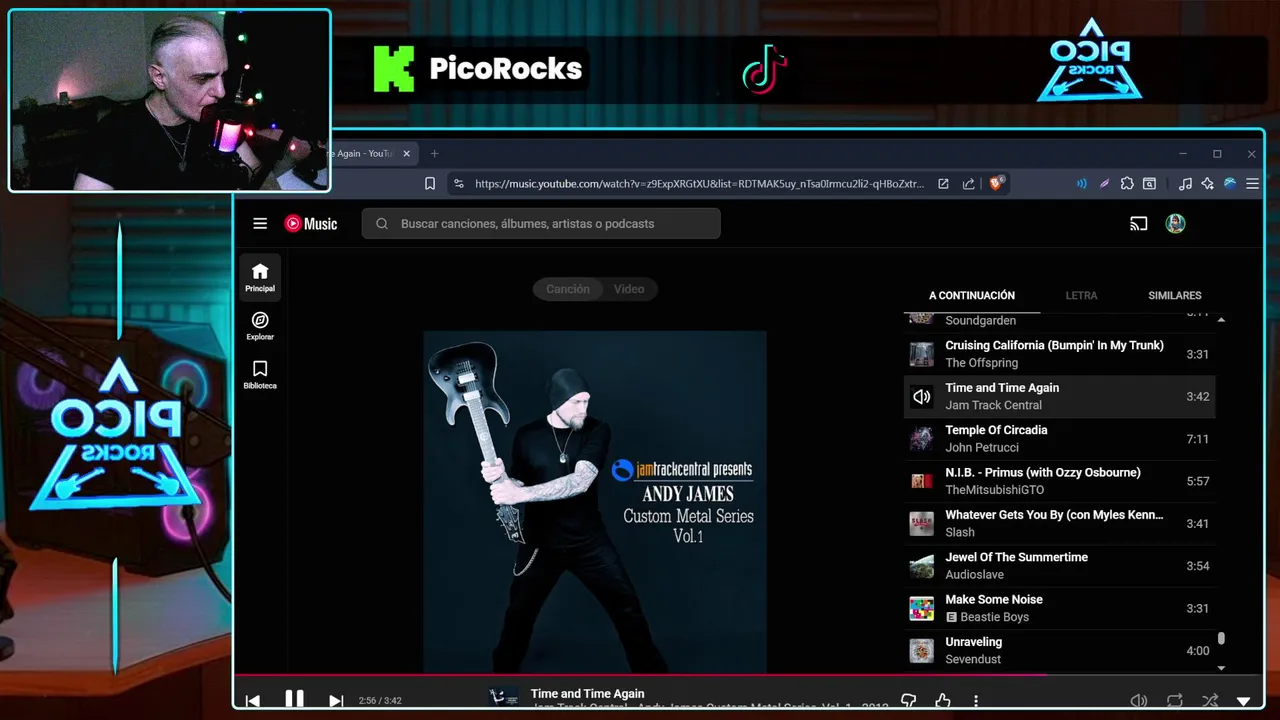Click Temple Of Circadia thumbnail
Screen dimensions: 1280x720
921,439
